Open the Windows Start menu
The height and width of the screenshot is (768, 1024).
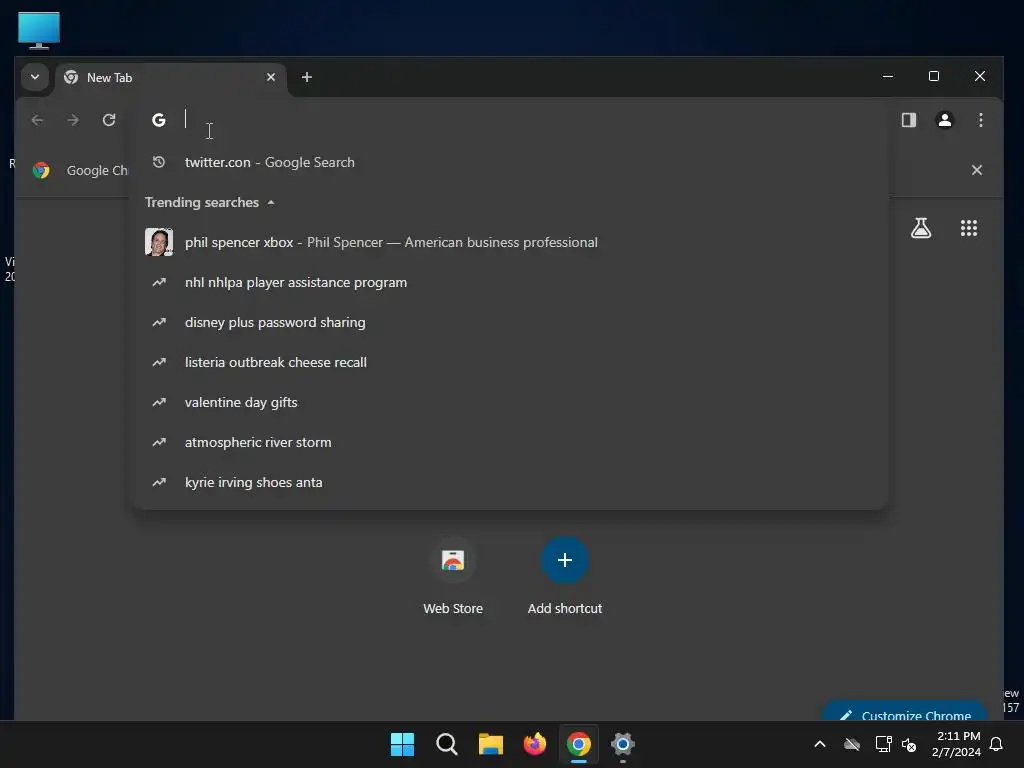(x=402, y=744)
